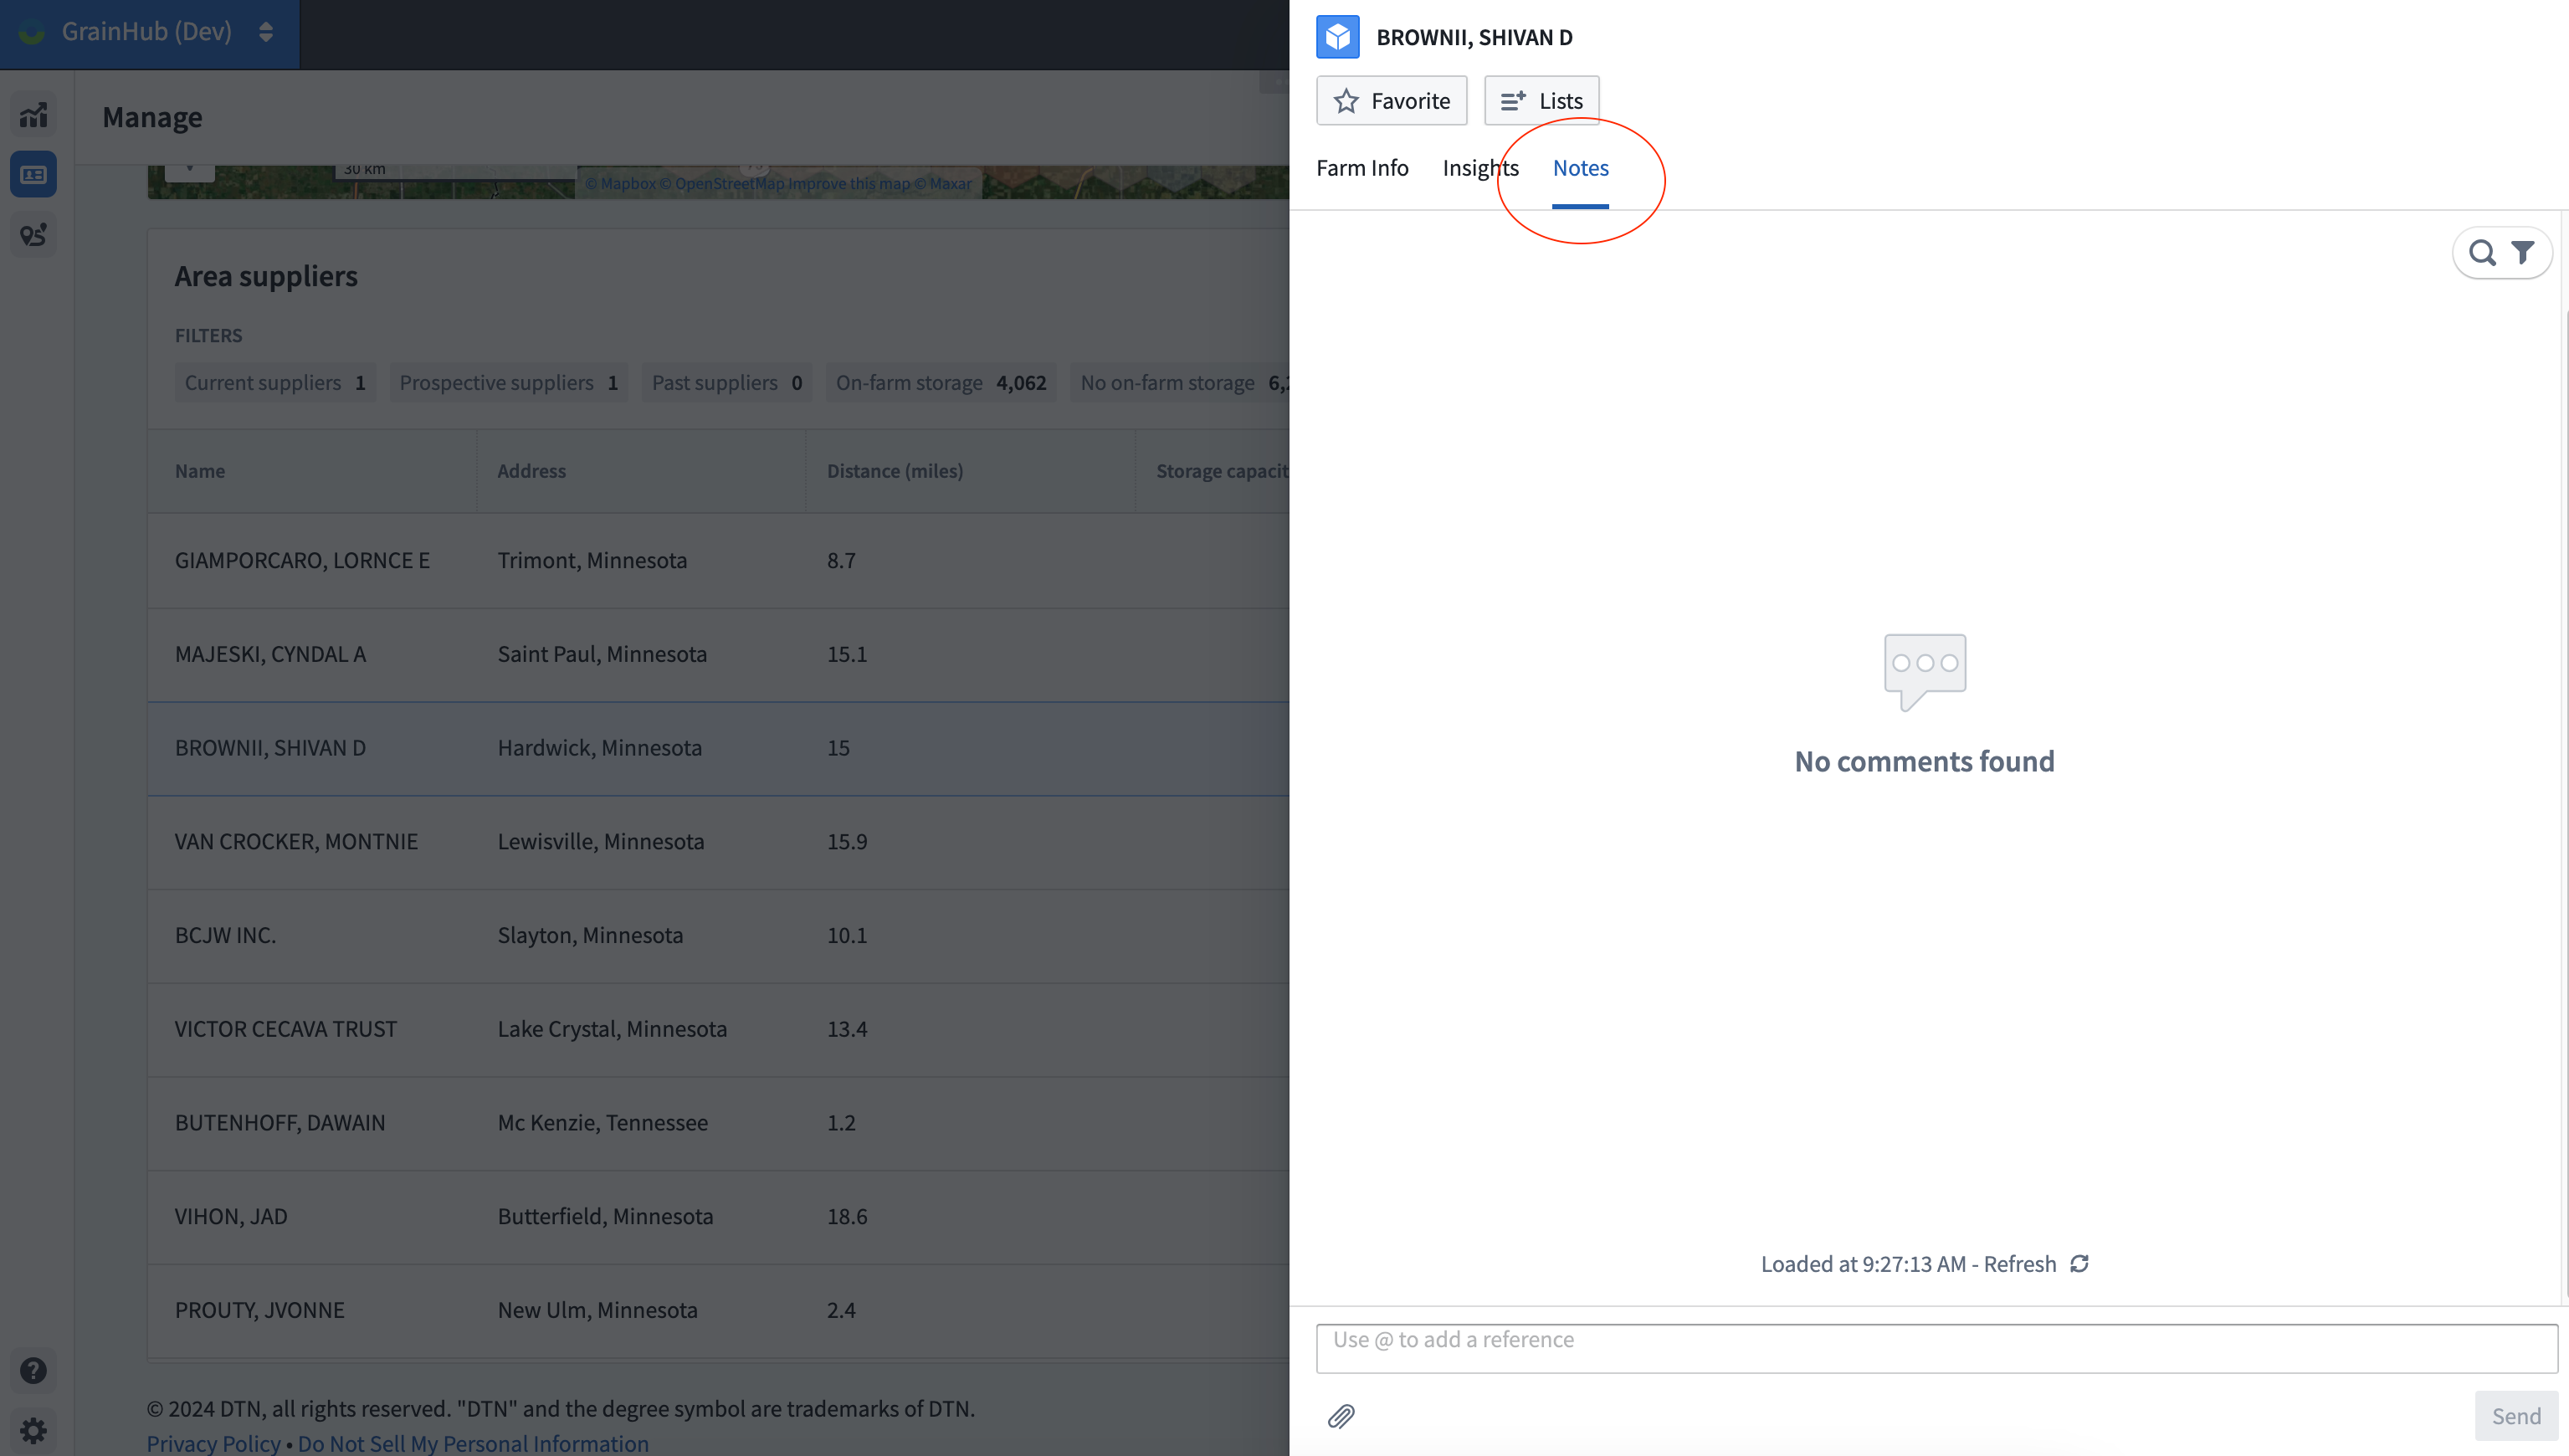Screen dimensions: 2569x1456
Task: Switch to the Farm Info tab
Action: (x=1362, y=168)
